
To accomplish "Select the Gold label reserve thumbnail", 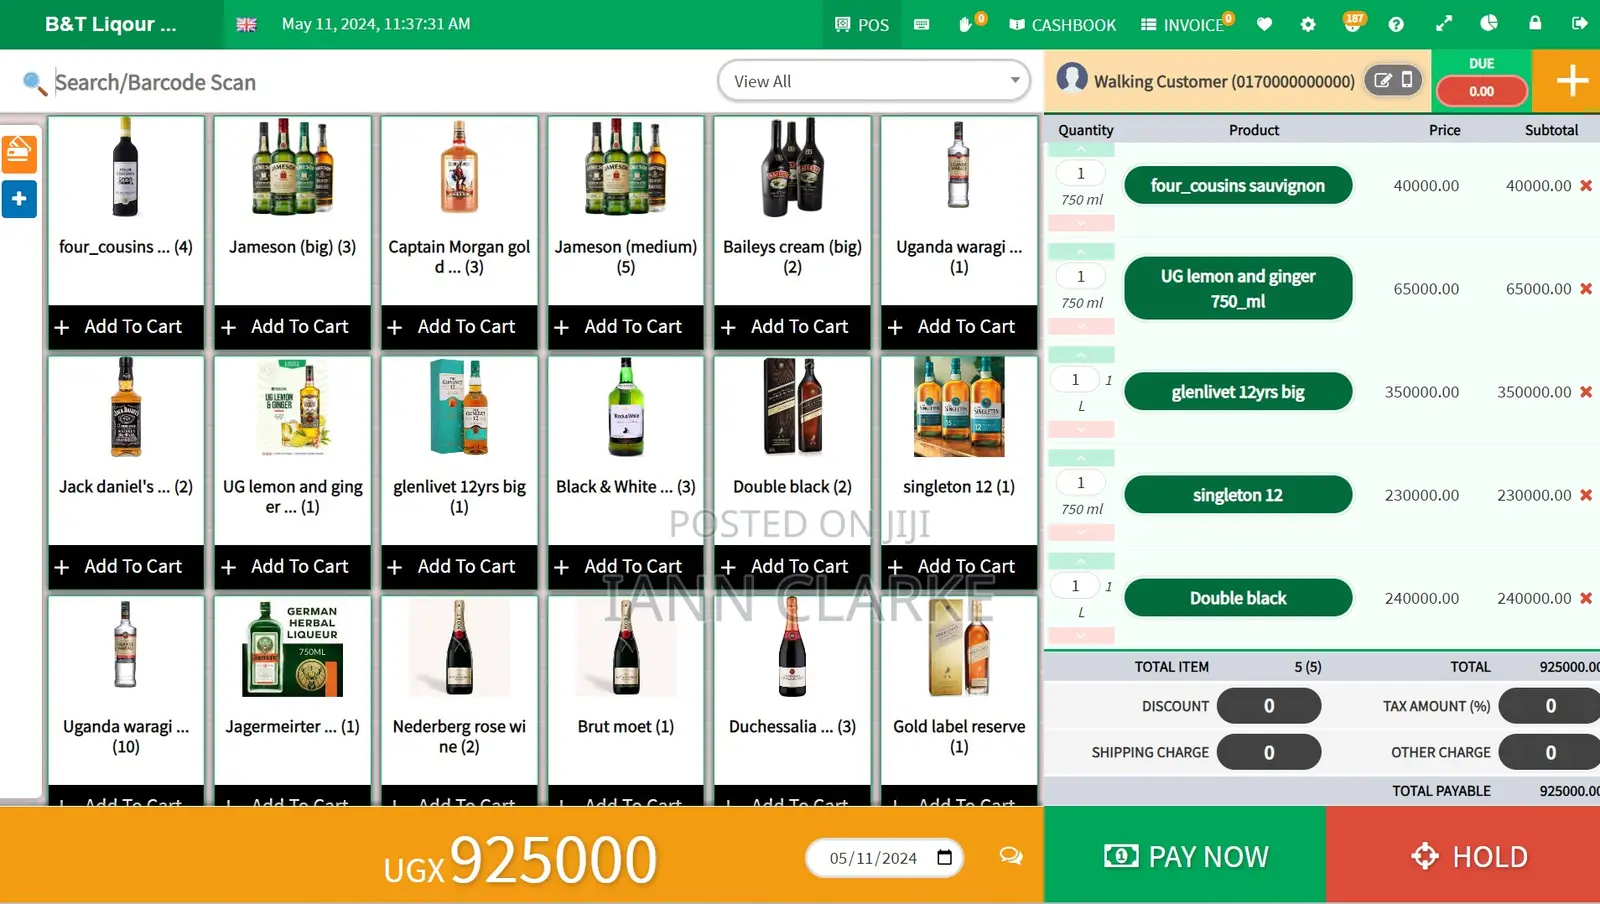I will coord(959,648).
